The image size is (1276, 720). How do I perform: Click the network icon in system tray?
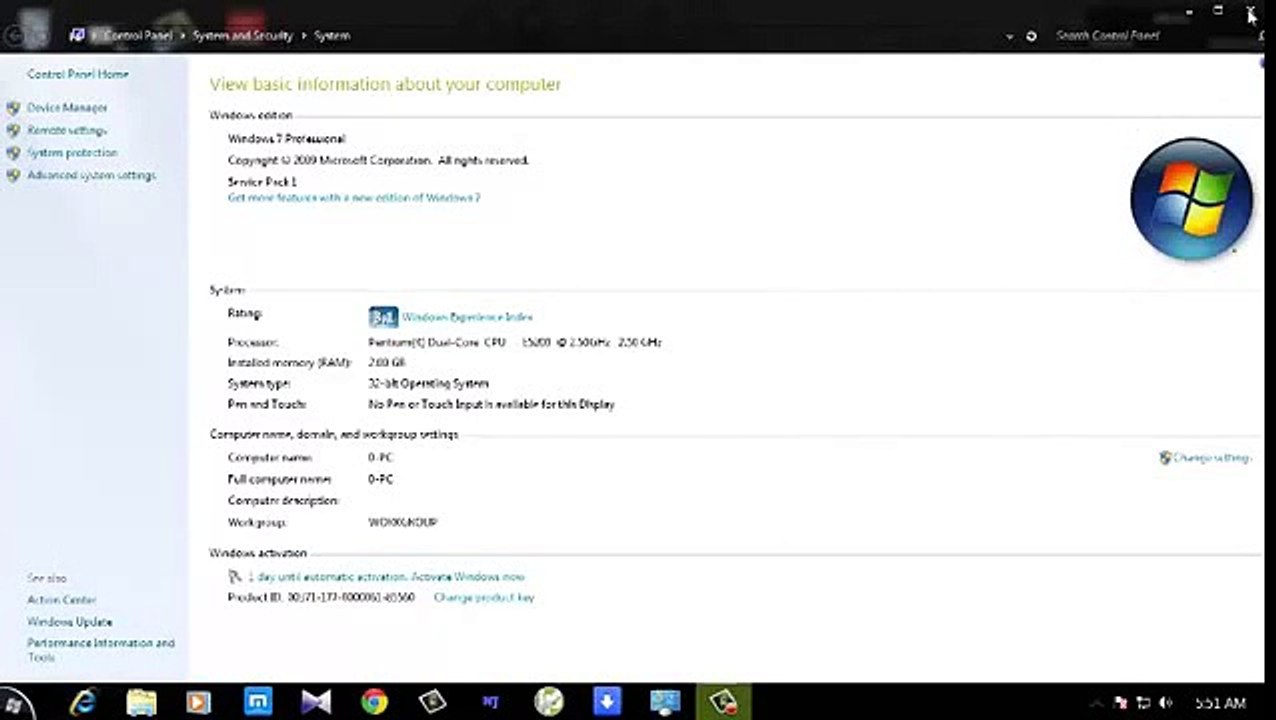(1144, 703)
